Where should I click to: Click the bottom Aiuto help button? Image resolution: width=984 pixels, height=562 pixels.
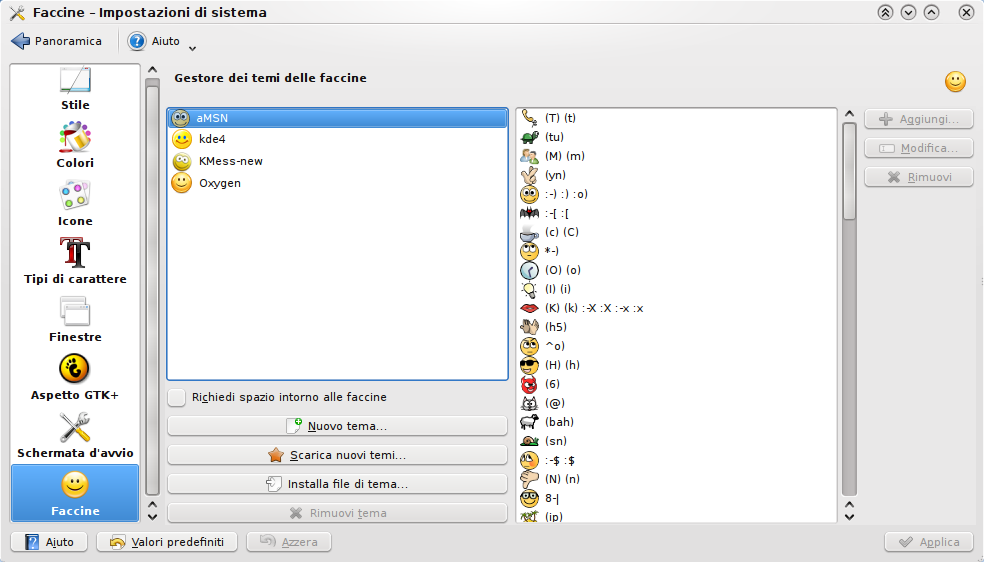click(49, 542)
